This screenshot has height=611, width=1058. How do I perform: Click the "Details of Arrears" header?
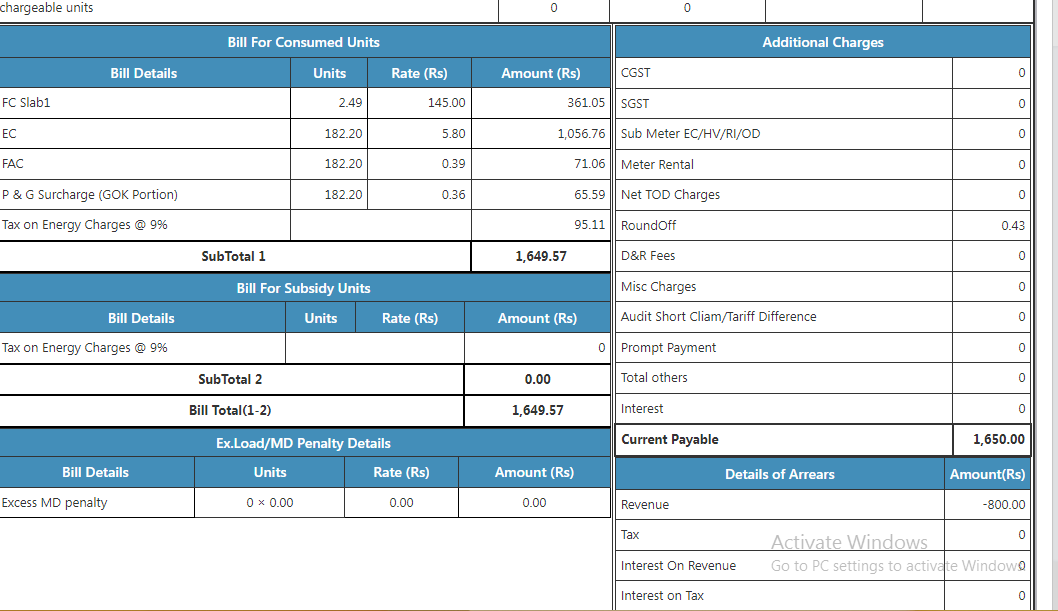tap(779, 474)
